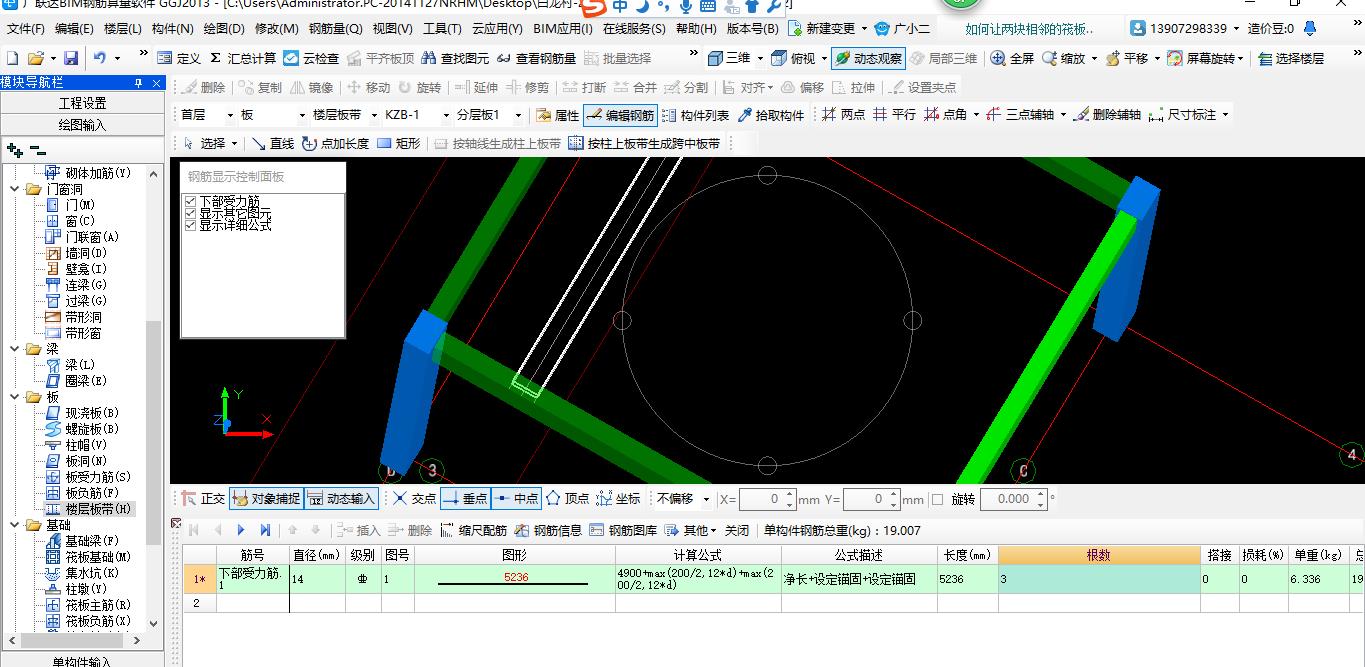Toggle 正交 orthogonal mode
Screen dimensions: 1365x667
203,498
